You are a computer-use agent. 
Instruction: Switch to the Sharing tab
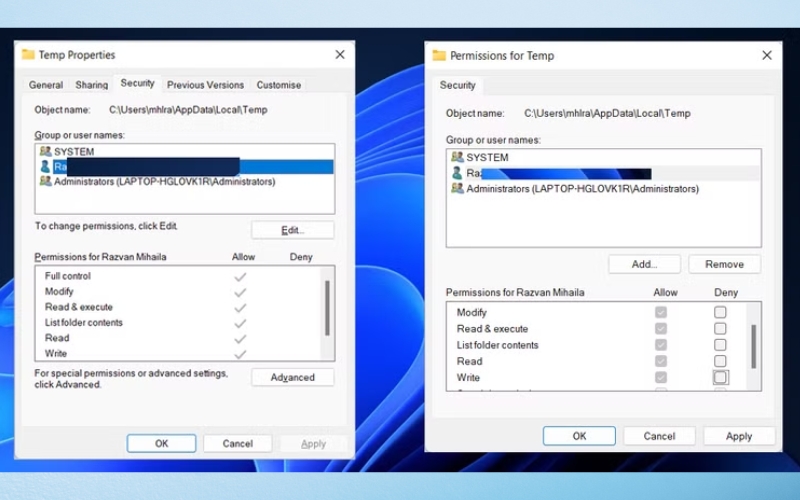92,85
